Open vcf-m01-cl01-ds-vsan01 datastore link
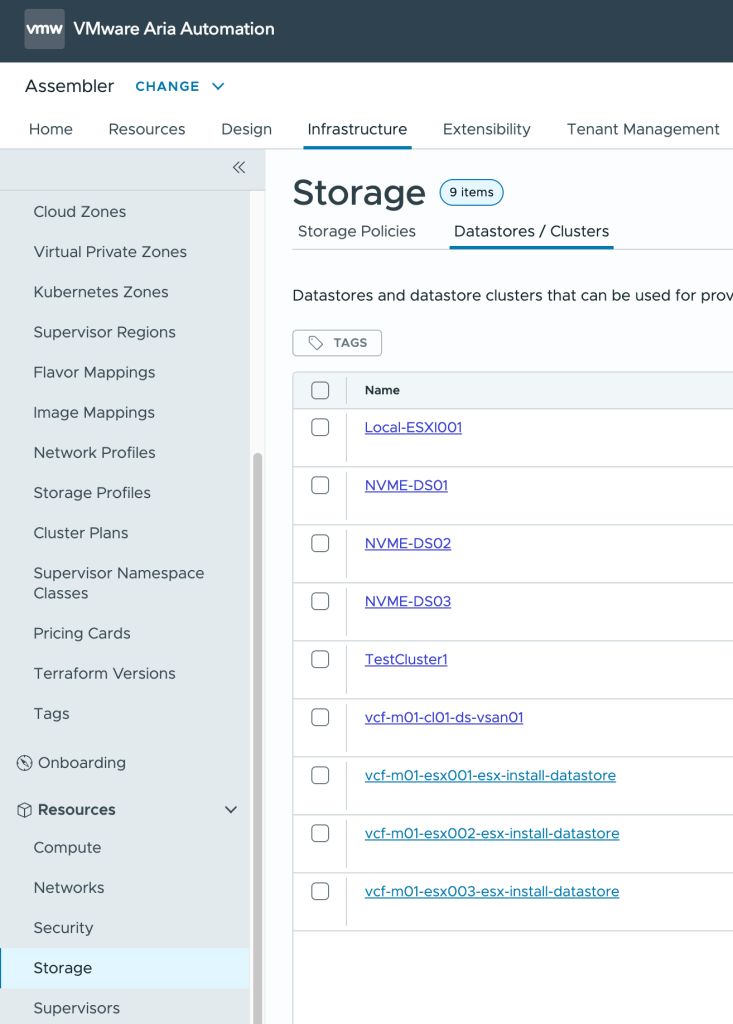Viewport: 733px width, 1024px height. [444, 717]
